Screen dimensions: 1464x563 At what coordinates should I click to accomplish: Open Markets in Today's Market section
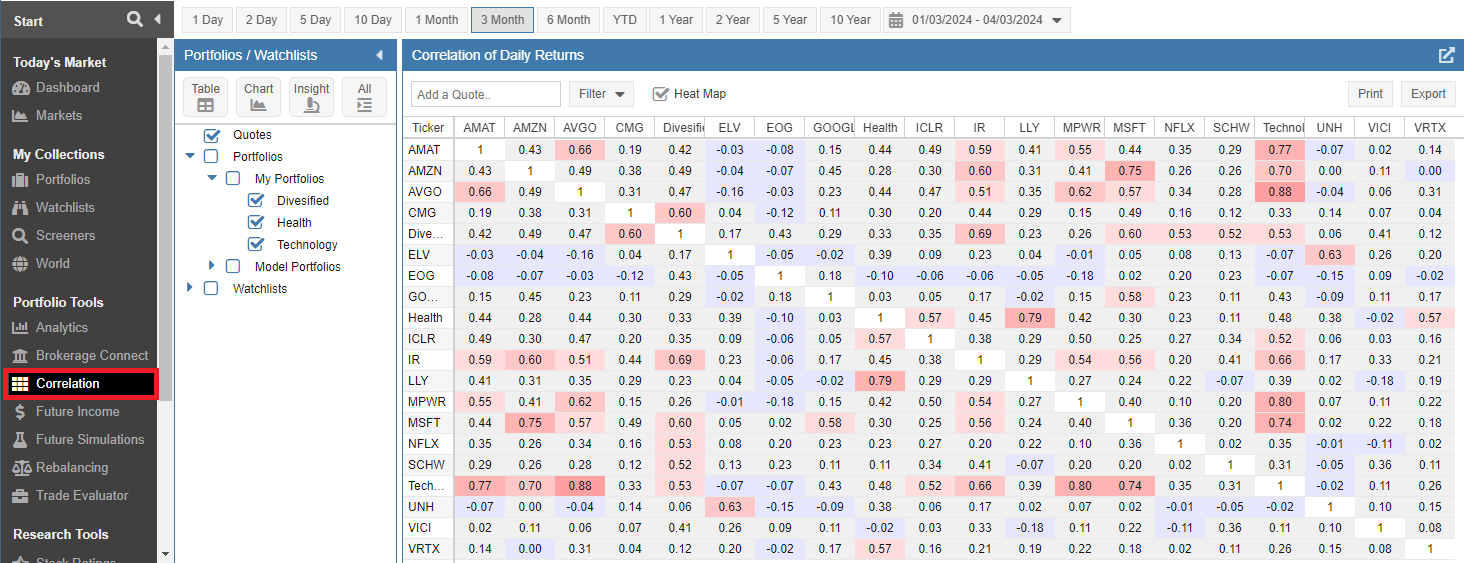coord(59,116)
